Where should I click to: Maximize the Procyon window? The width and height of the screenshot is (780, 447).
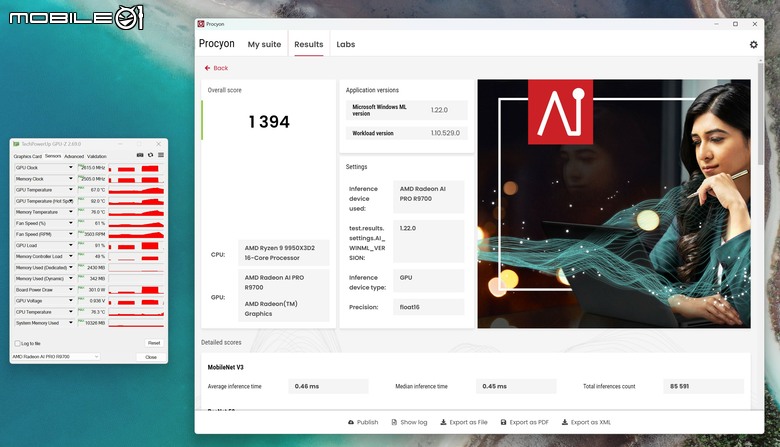tap(735, 24)
